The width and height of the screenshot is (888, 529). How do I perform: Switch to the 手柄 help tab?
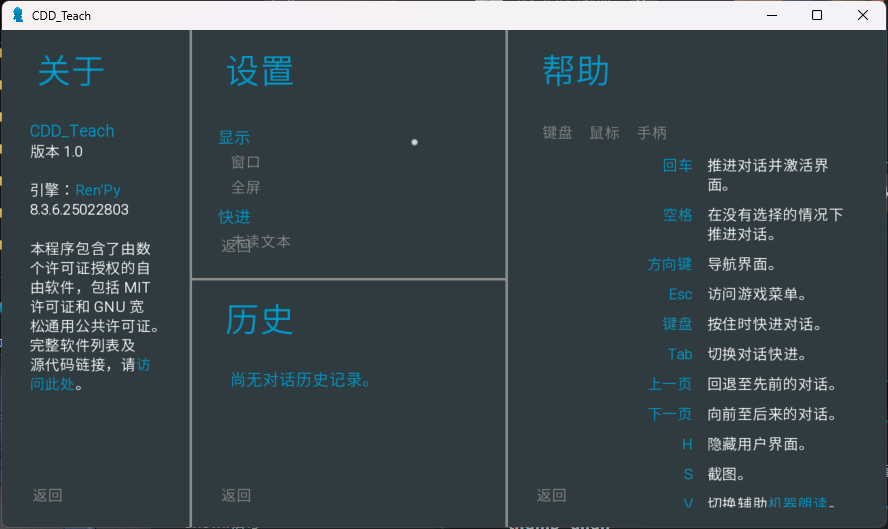[652, 133]
